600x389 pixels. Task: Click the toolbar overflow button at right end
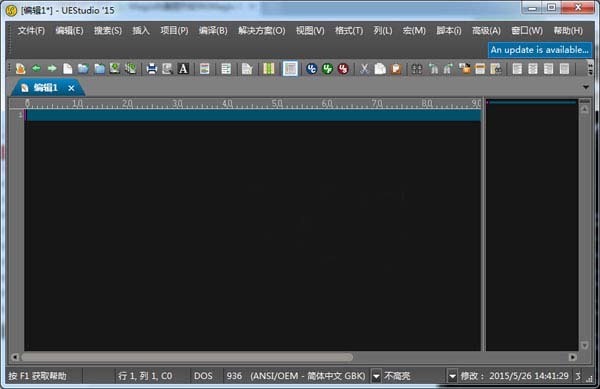click(x=590, y=69)
